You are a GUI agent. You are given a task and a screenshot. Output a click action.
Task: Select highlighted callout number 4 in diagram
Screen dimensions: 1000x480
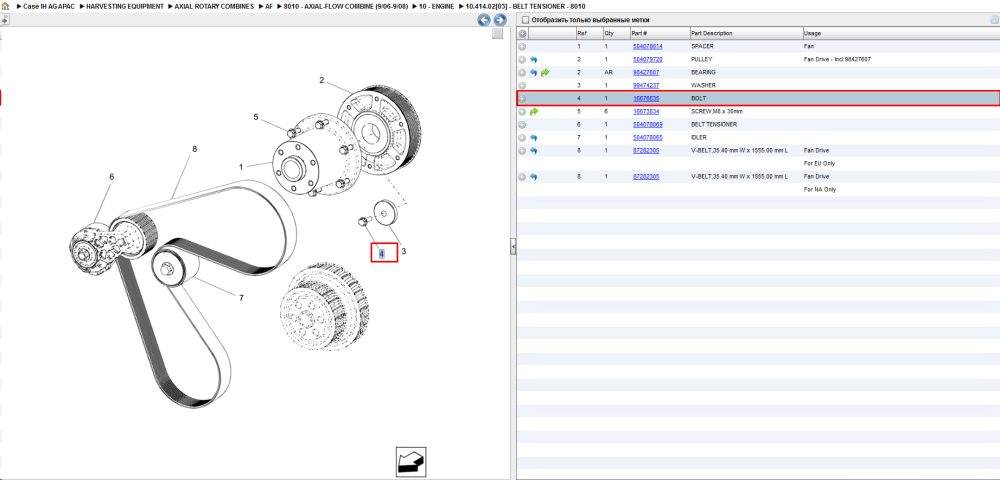pos(381,254)
